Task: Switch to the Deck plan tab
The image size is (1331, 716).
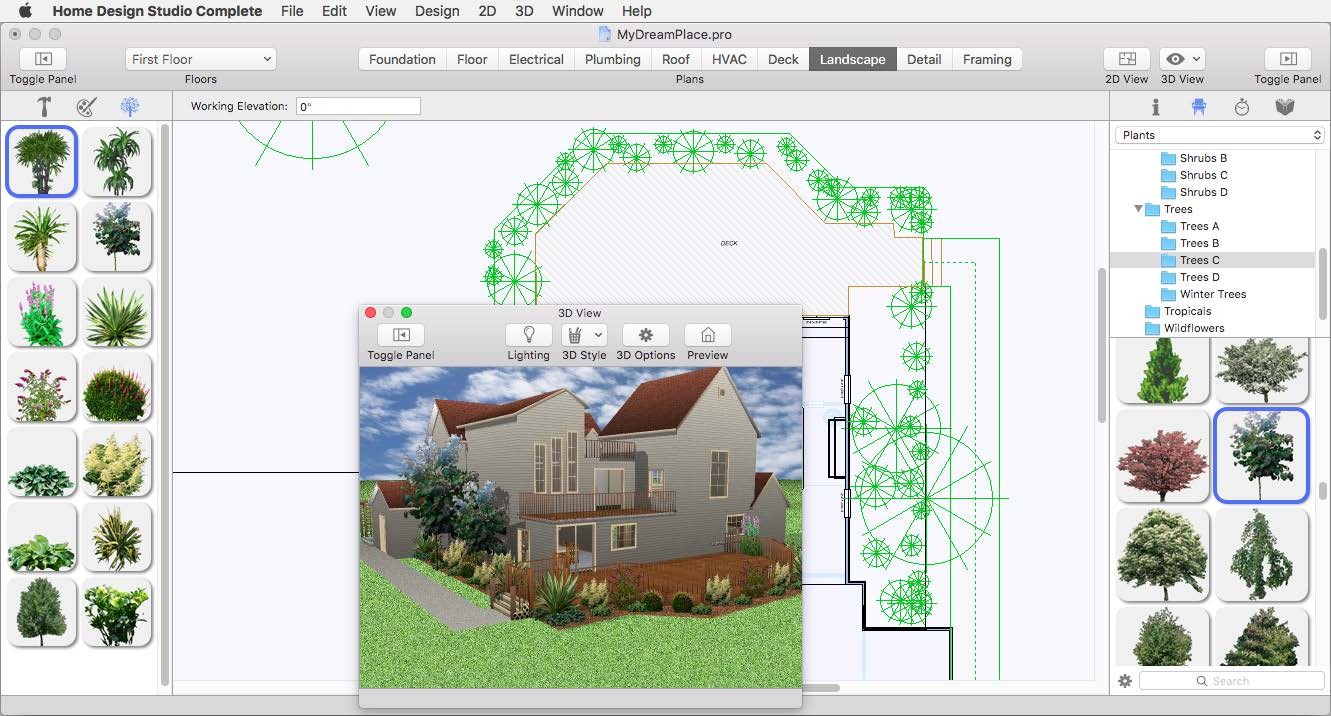Action: click(783, 59)
